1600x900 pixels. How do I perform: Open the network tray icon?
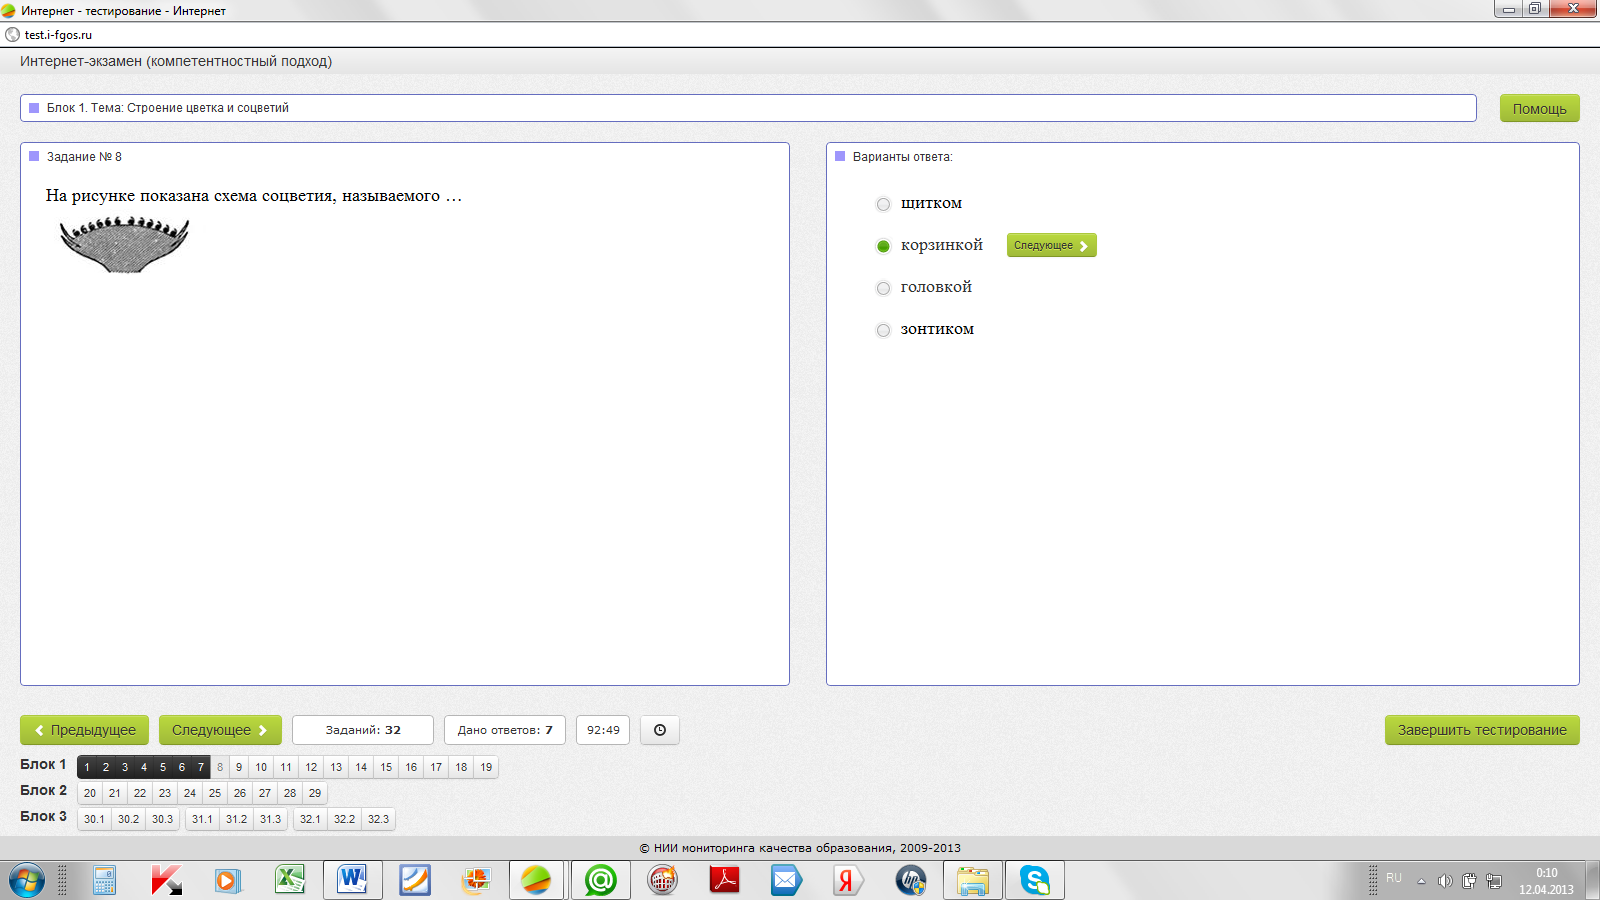pos(1494,881)
